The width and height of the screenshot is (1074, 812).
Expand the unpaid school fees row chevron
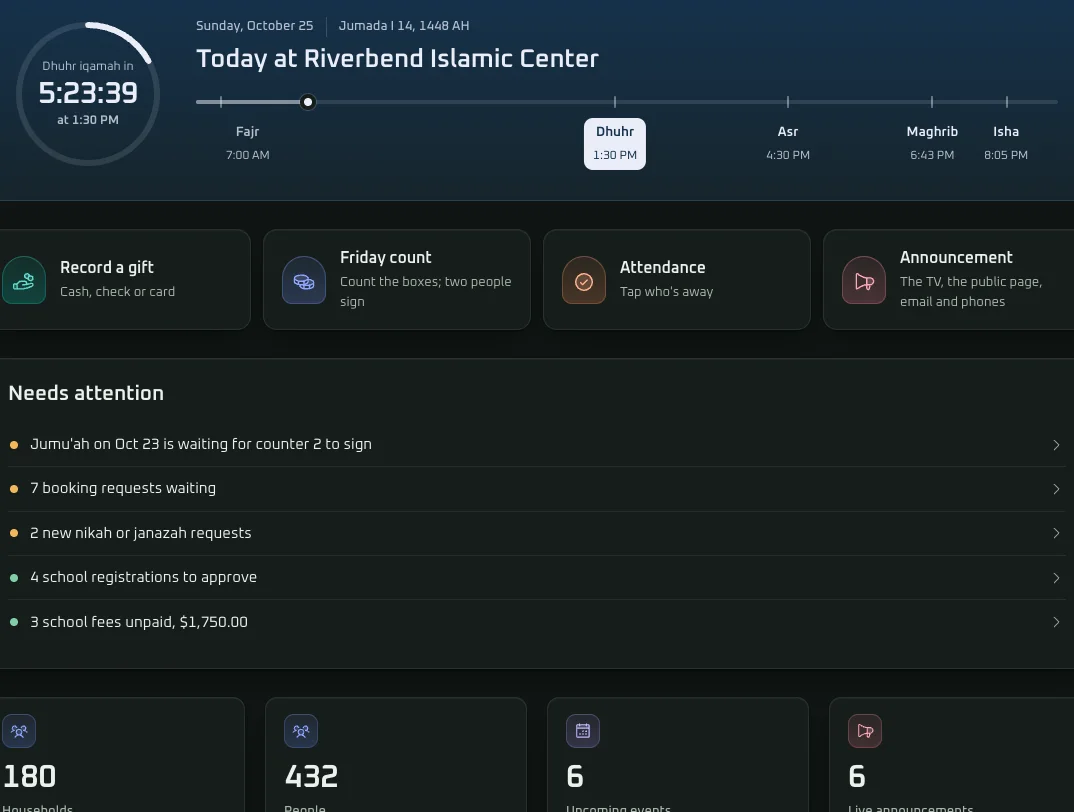click(x=1056, y=622)
